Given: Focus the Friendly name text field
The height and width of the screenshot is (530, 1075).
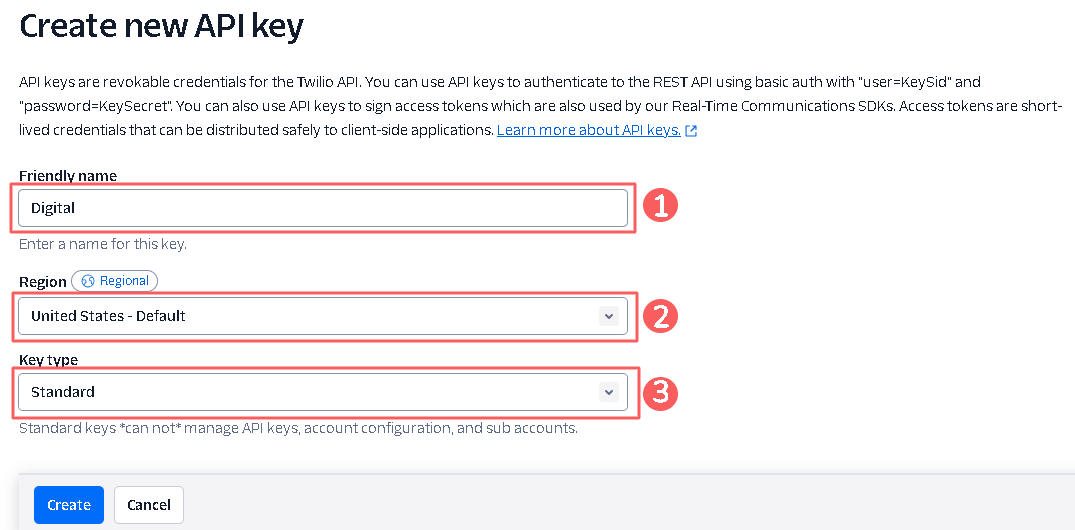Looking at the screenshot, I should tap(322, 208).
